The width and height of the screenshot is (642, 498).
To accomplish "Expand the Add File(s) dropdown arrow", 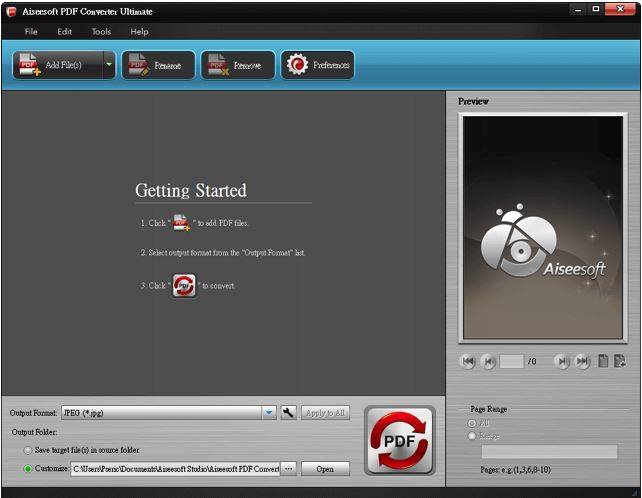I will click(109, 65).
